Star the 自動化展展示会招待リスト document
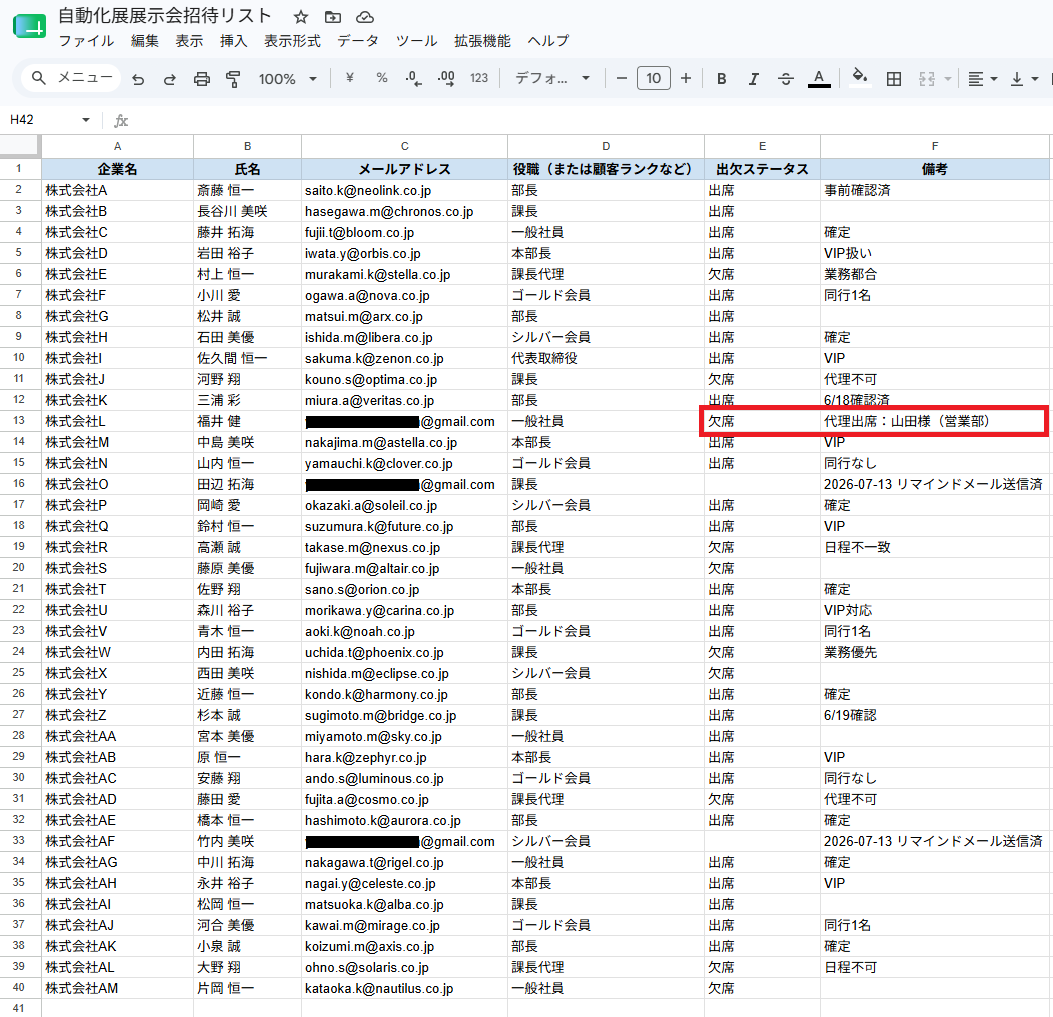1053x1017 pixels. tap(301, 17)
